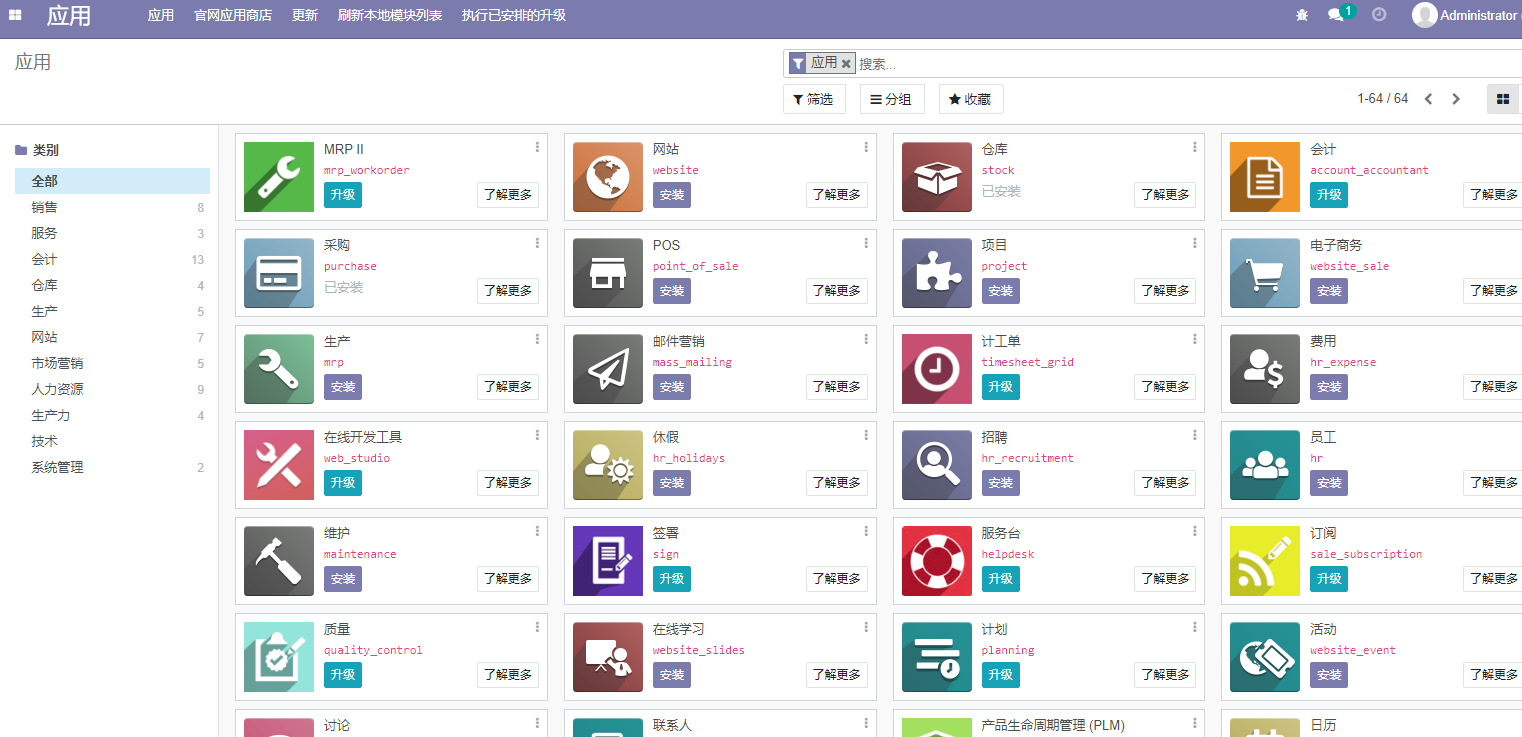This screenshot has height=737, width=1522.
Task: Open the options kebab on MRP II card
Action: pos(537,147)
